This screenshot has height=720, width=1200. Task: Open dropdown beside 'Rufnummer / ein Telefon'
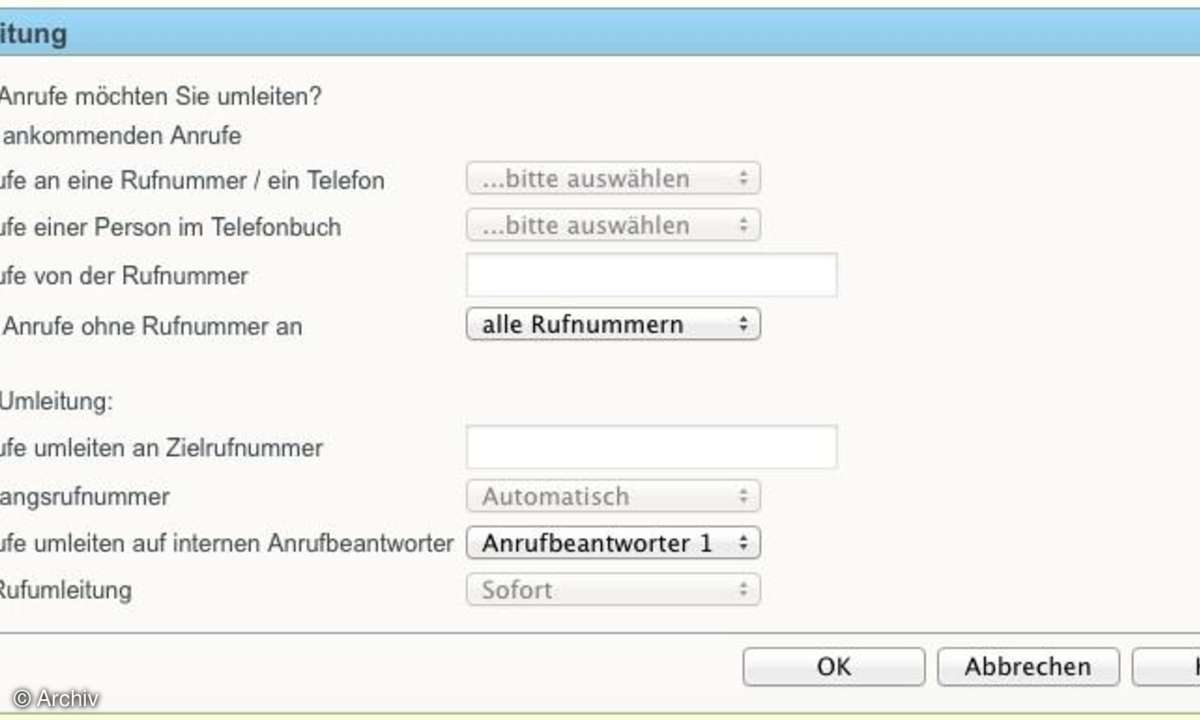613,179
